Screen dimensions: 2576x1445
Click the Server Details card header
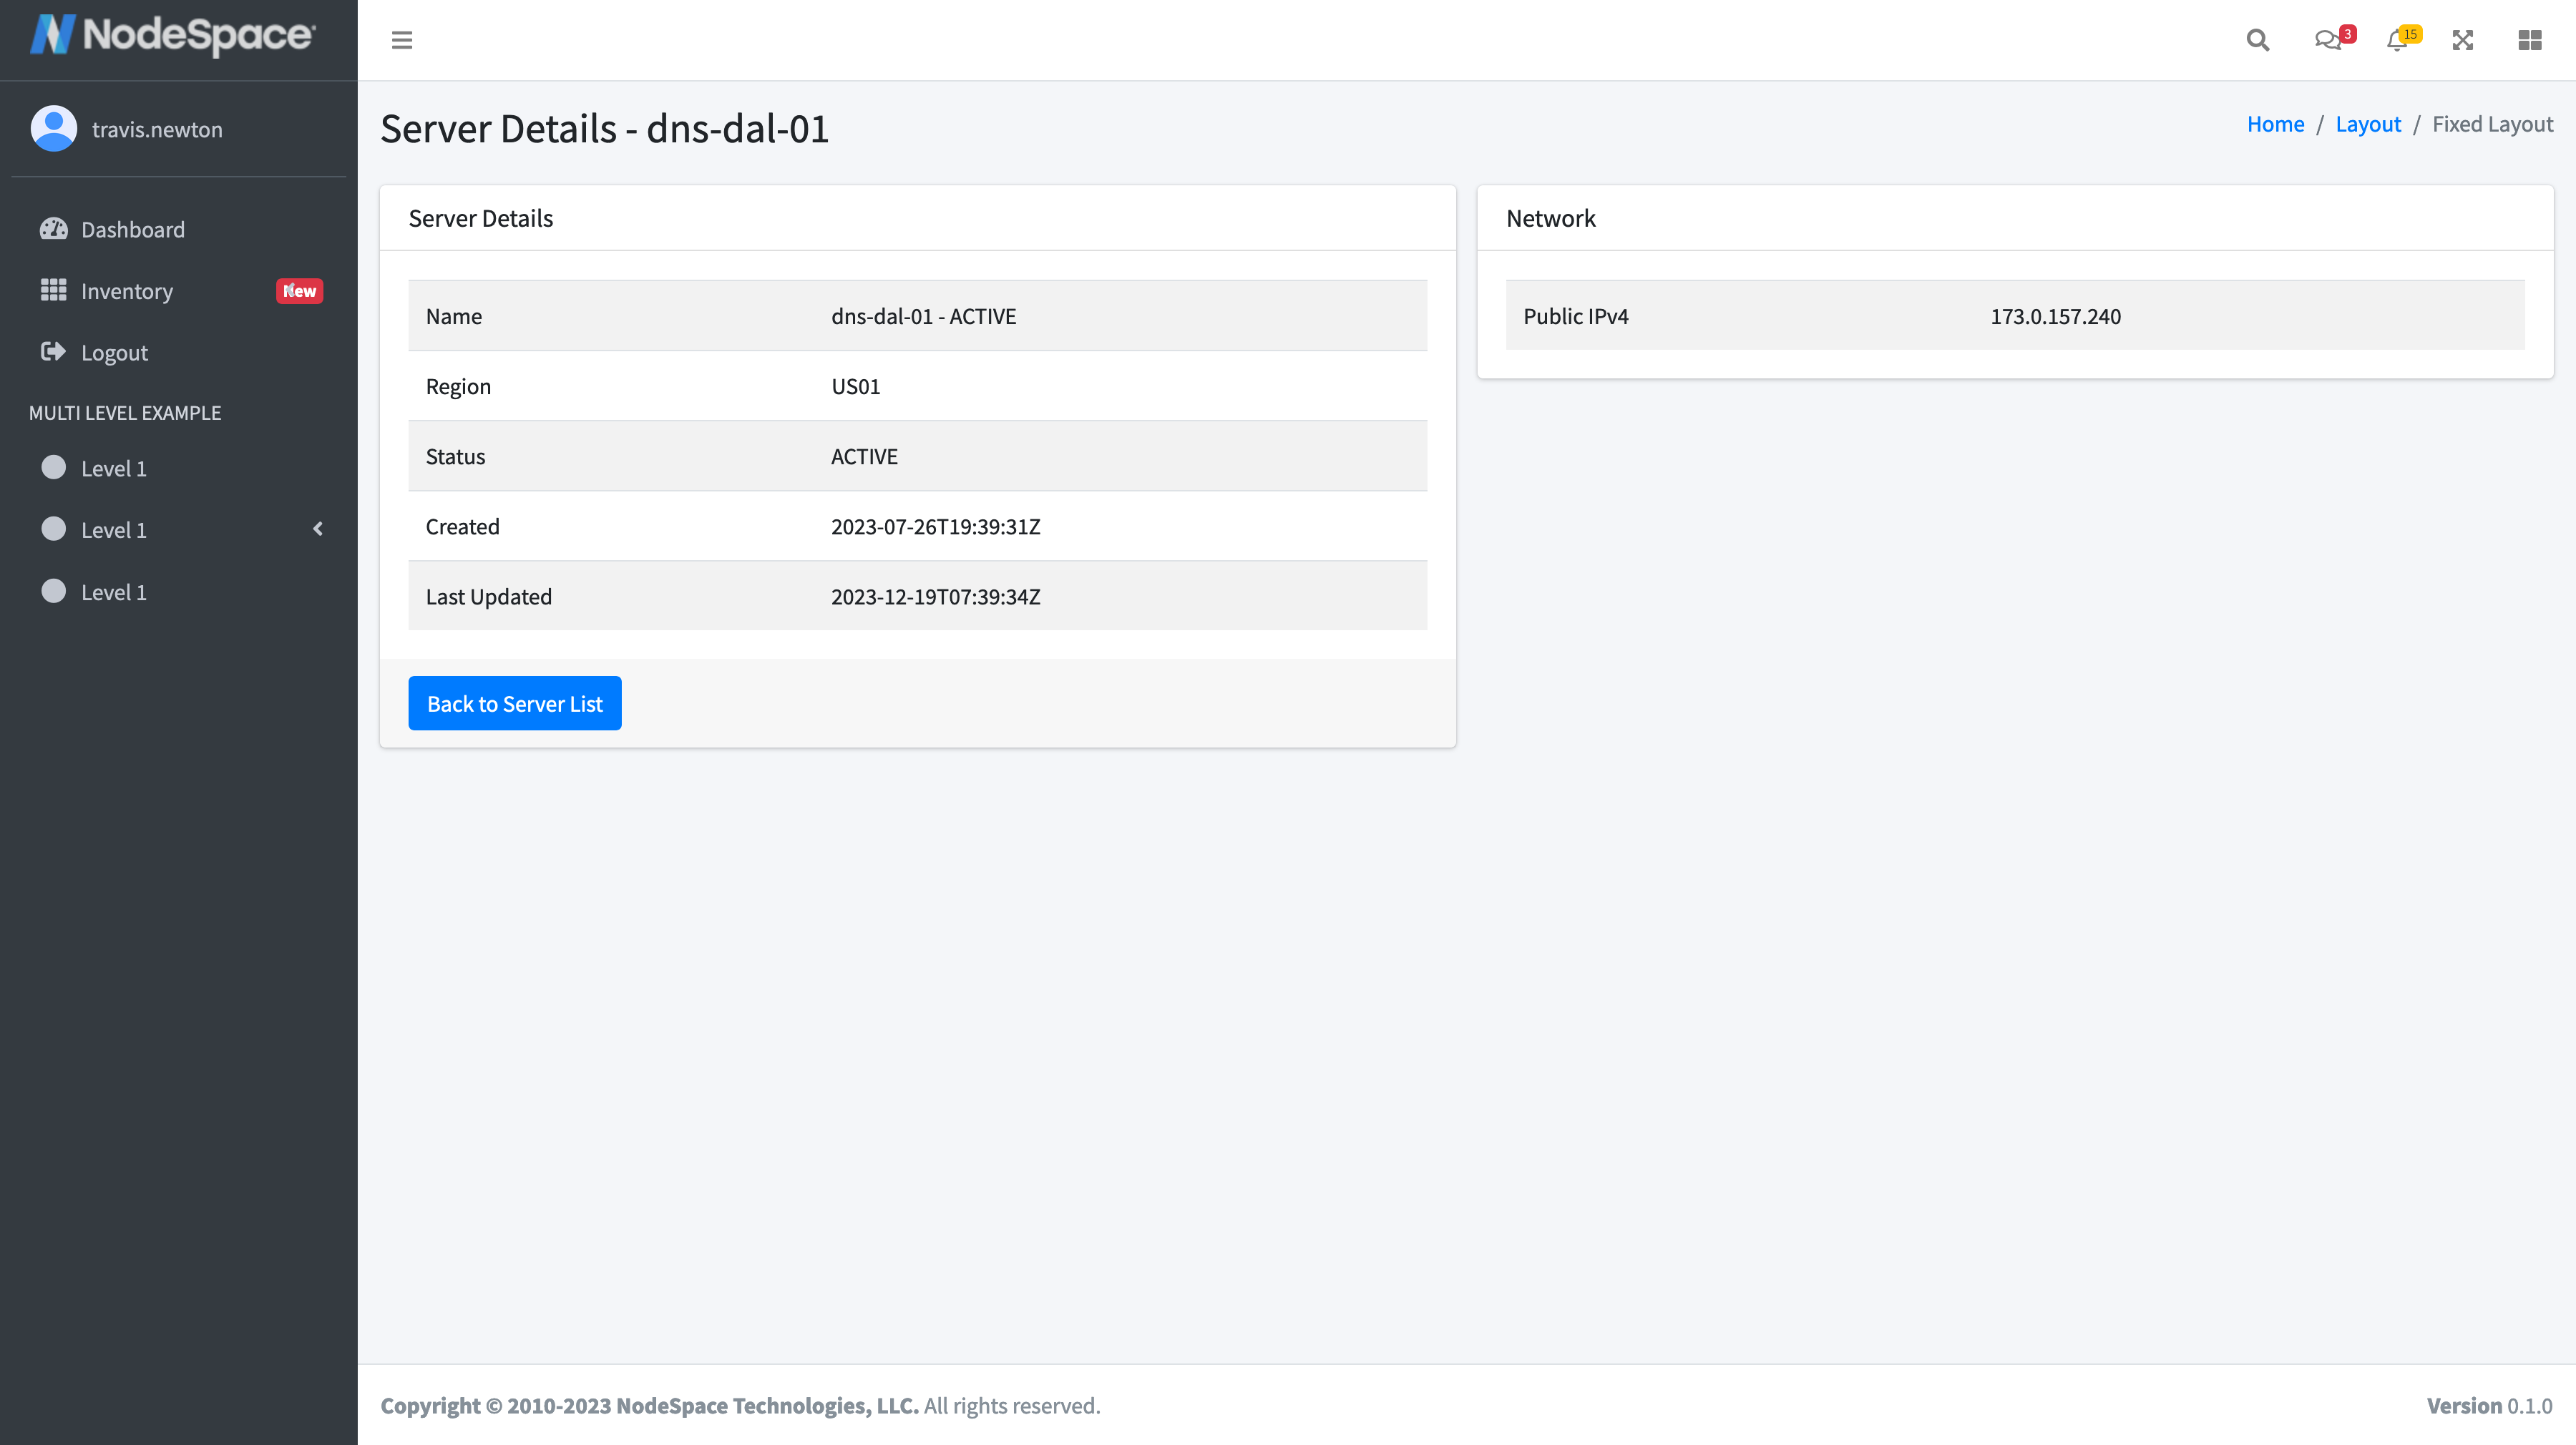pos(917,218)
